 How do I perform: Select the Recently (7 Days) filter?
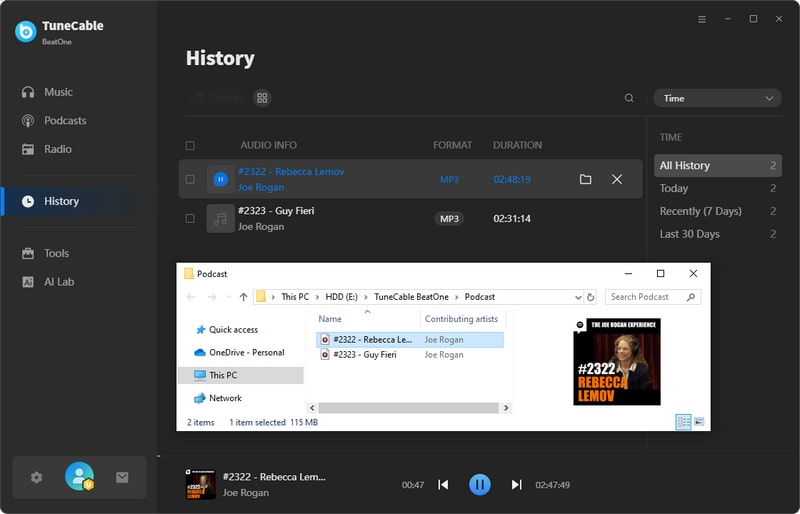tap(717, 211)
